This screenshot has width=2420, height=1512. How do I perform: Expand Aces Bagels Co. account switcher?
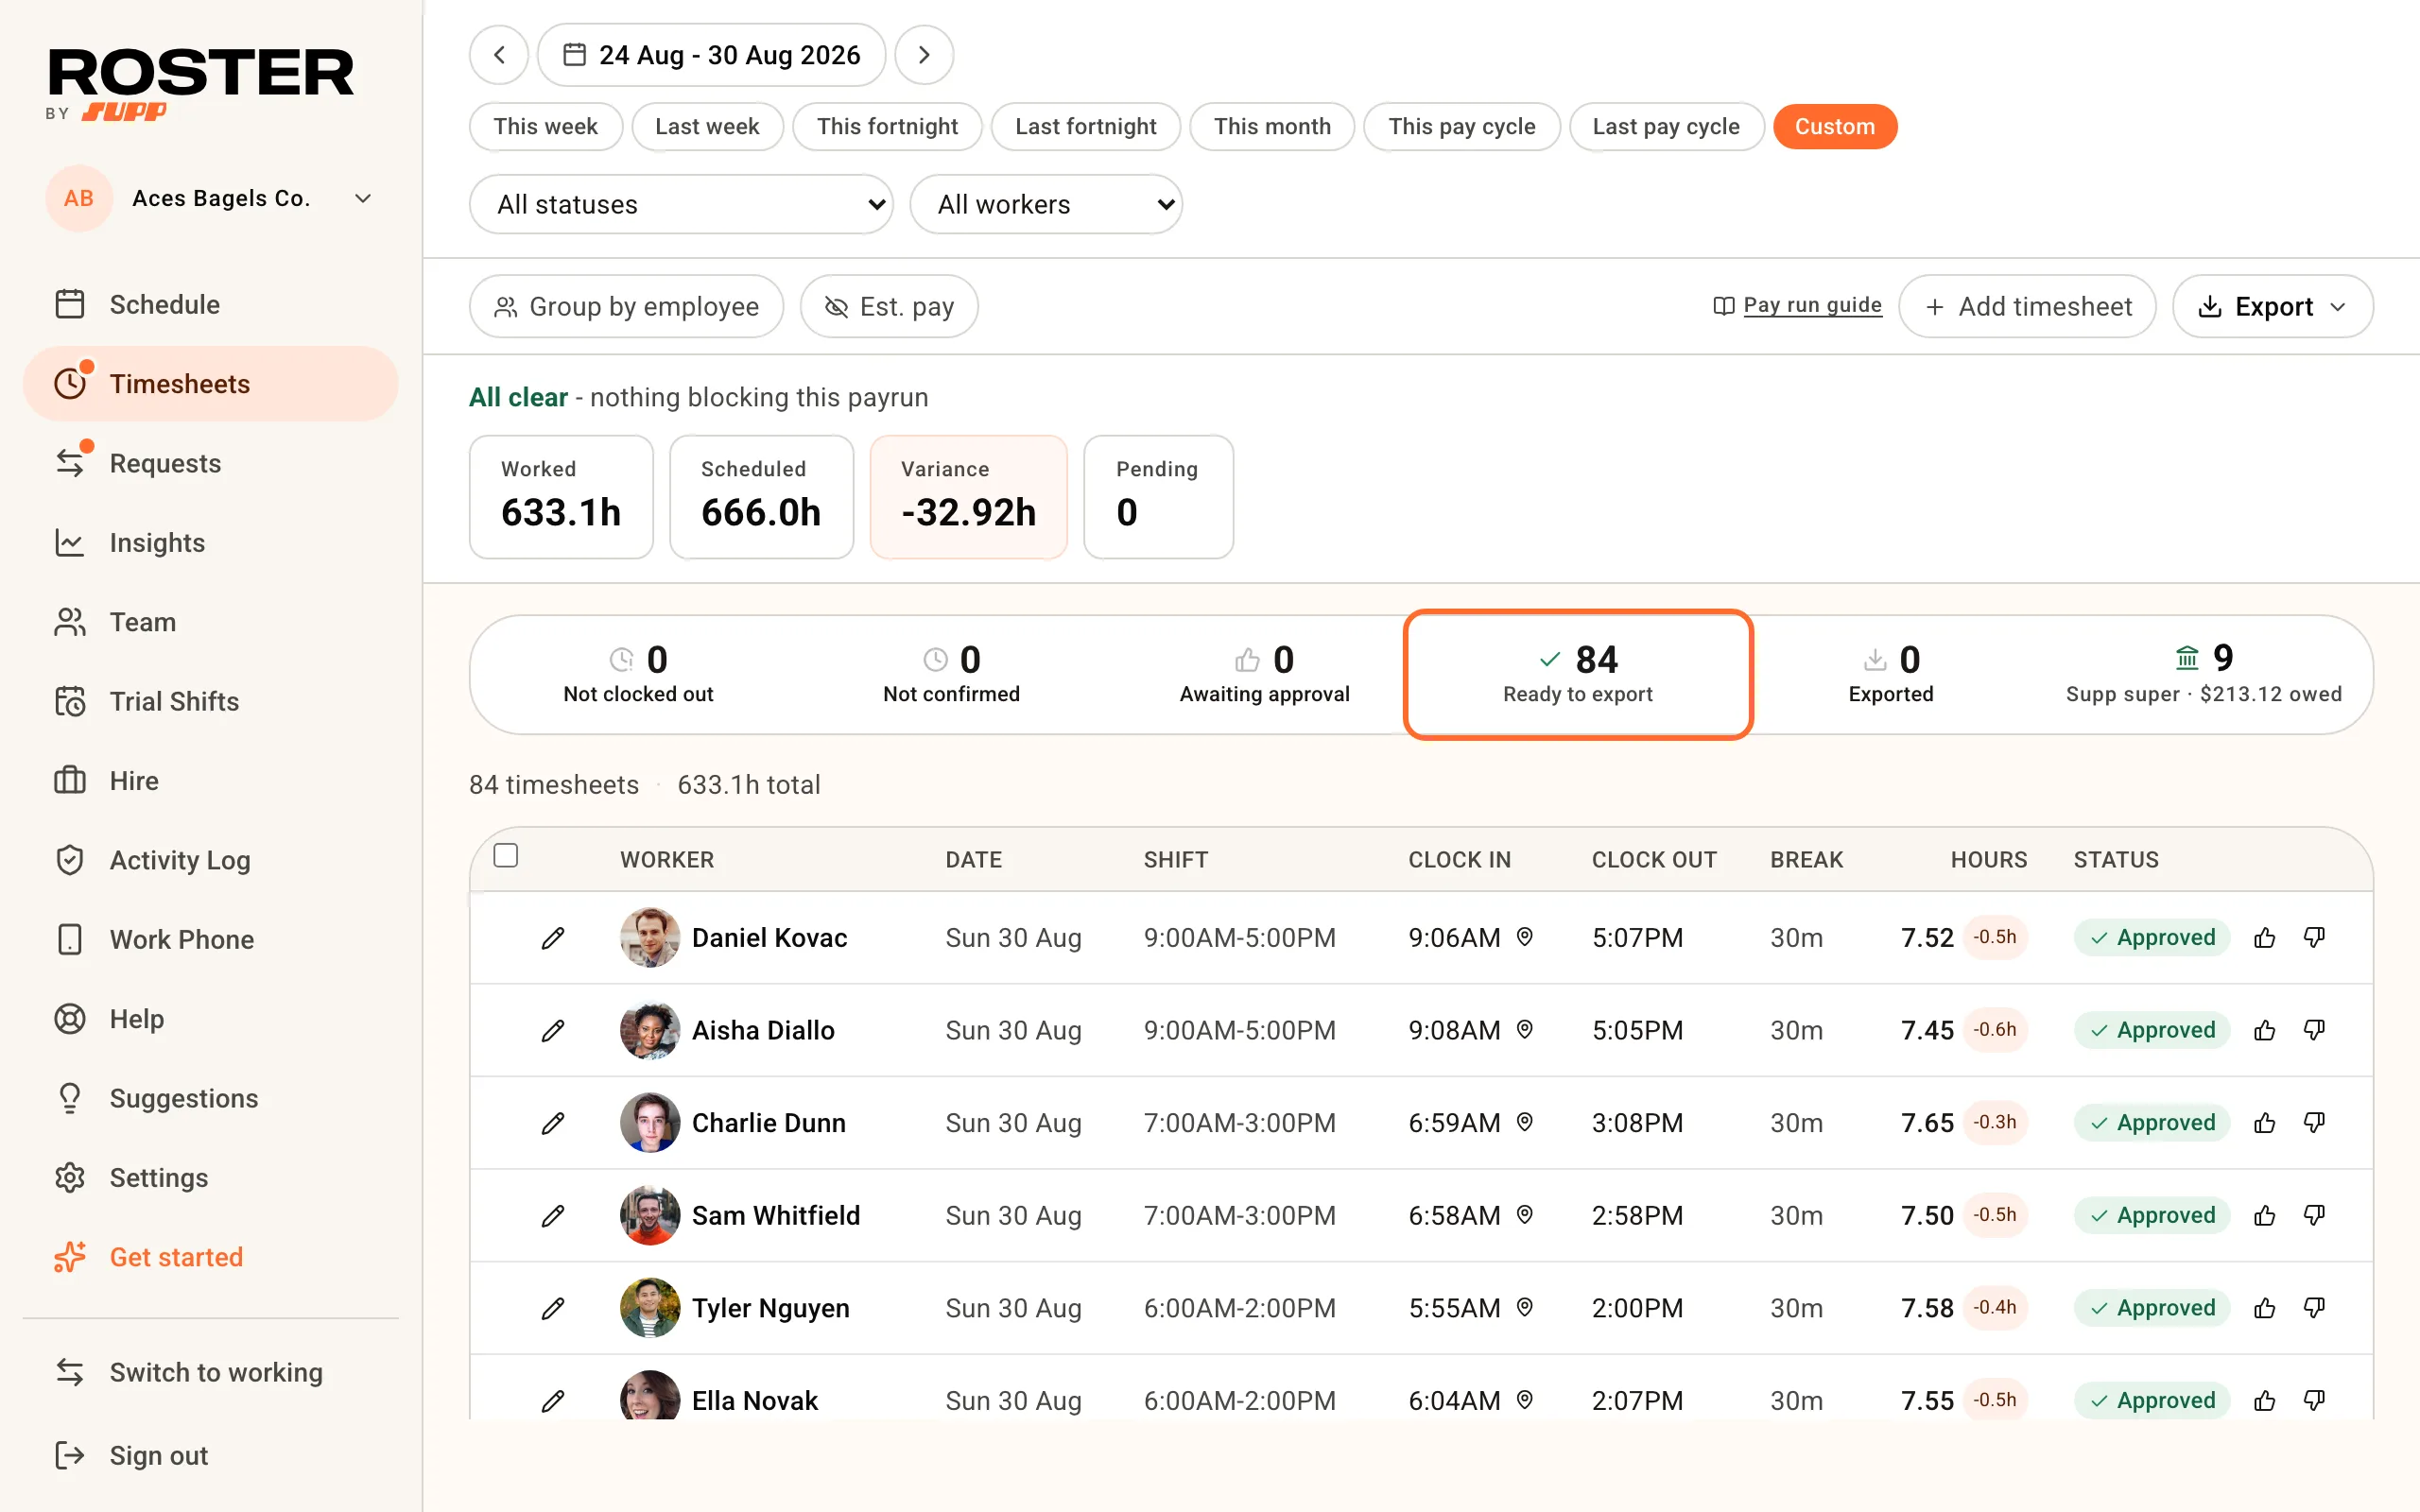tap(211, 199)
